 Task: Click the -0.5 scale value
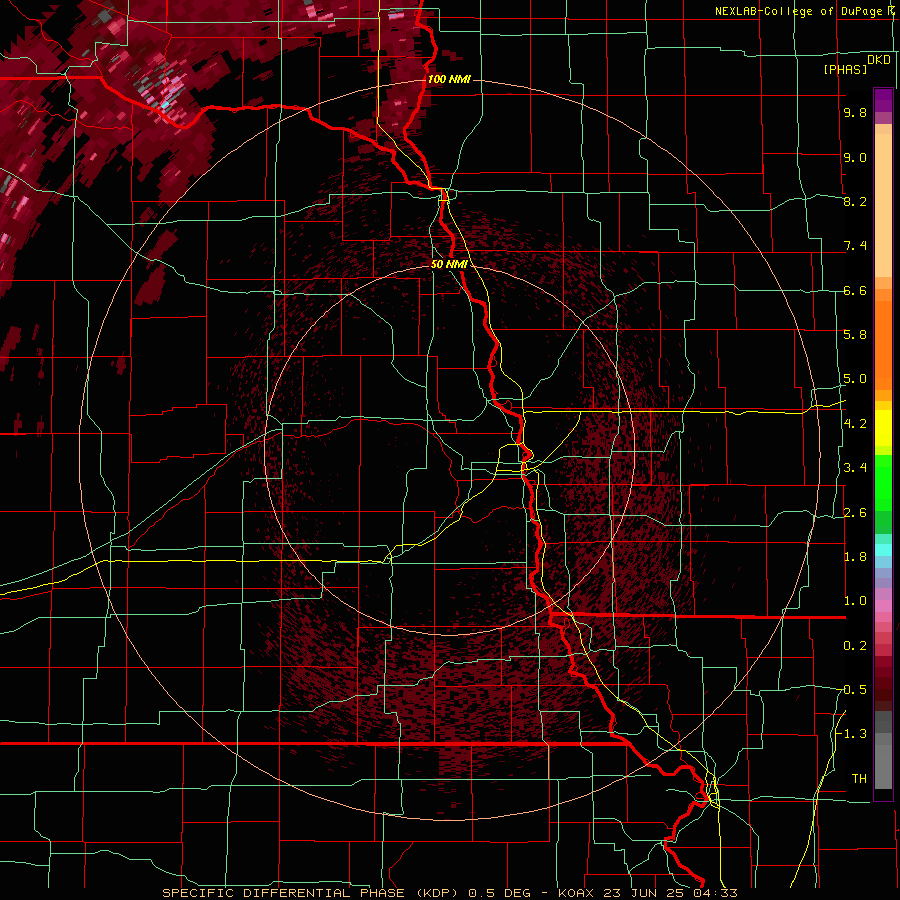coord(852,690)
